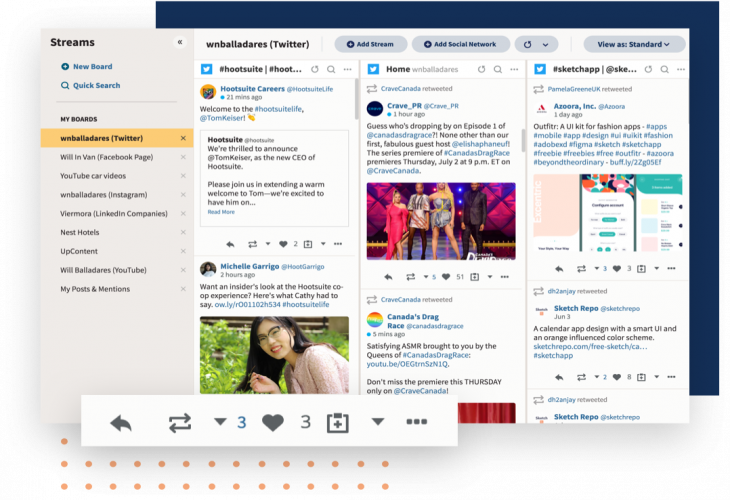730x500 pixels.
Task: Open more actions ellipsis on Azoora tweet
Action: point(671,269)
